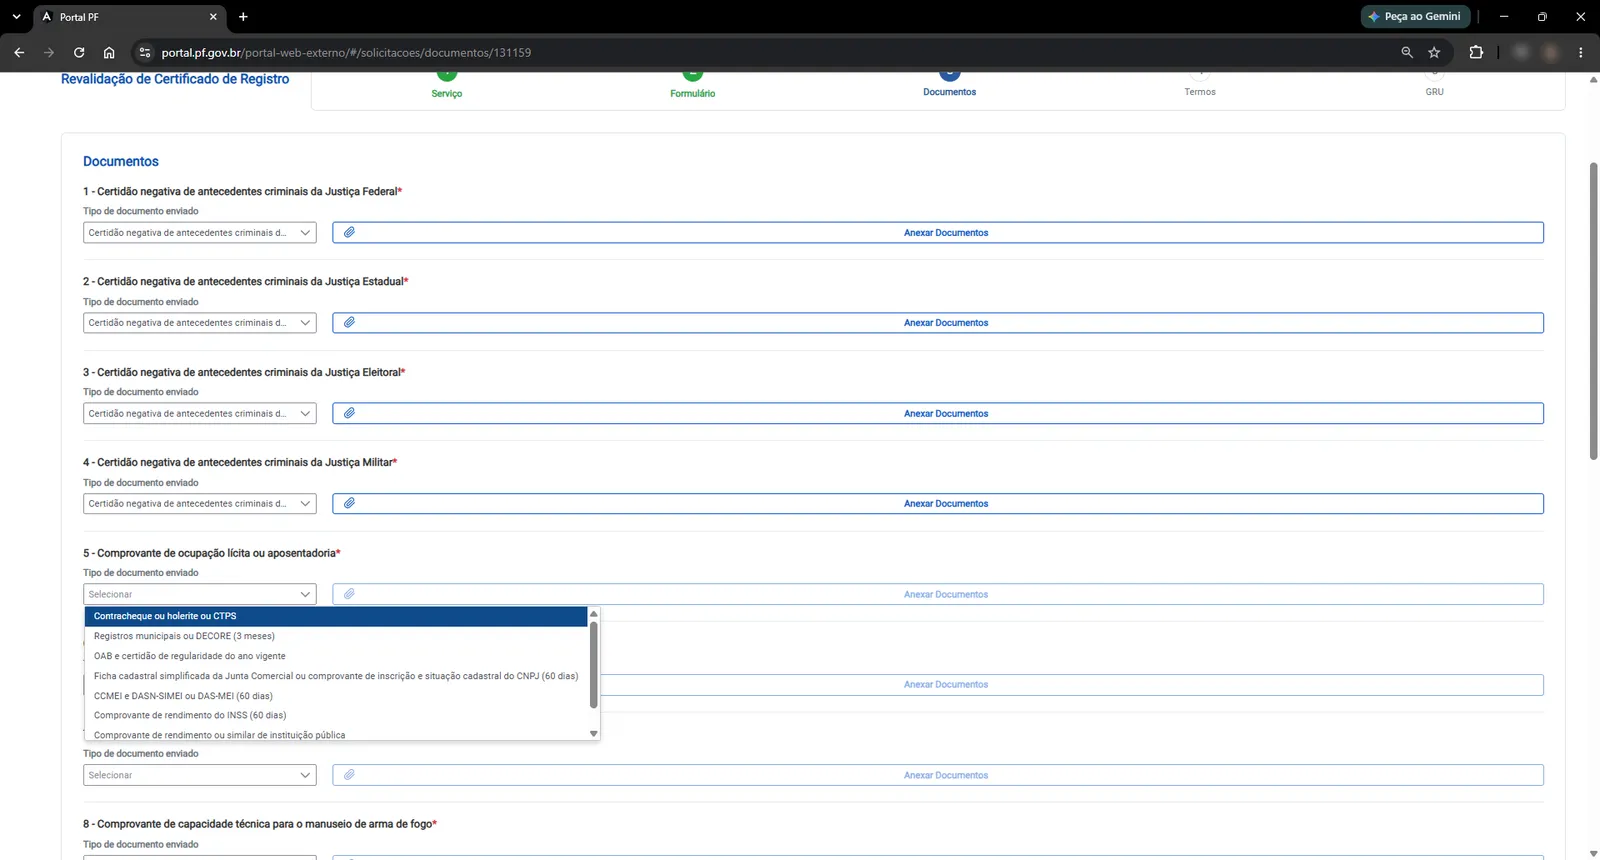This screenshot has height=860, width=1600.
Task: Choose Registros municipais ou DECORE (3 meses)
Action: click(336, 636)
